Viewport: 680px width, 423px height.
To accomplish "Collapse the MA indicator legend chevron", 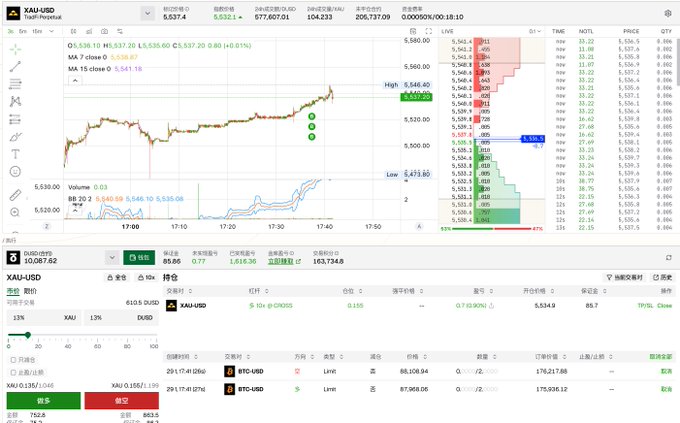I will [75, 81].
